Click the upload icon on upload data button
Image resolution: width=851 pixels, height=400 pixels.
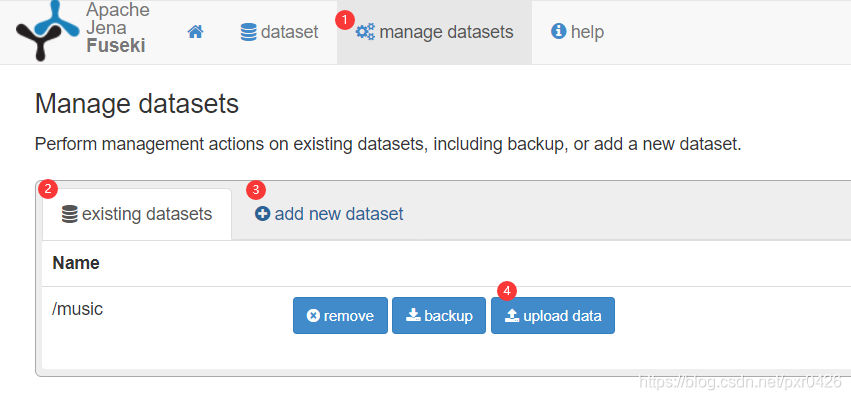[512, 316]
